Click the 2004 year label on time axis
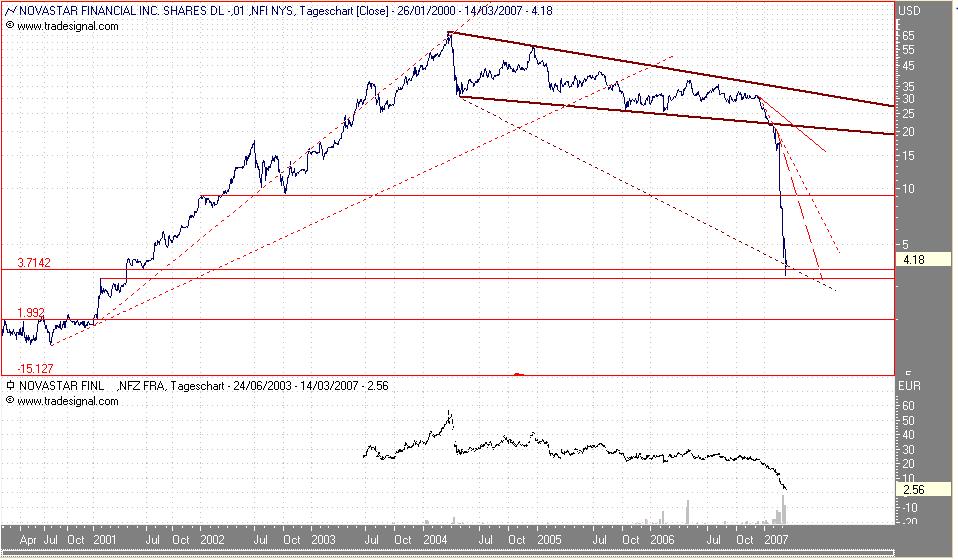 (436, 540)
